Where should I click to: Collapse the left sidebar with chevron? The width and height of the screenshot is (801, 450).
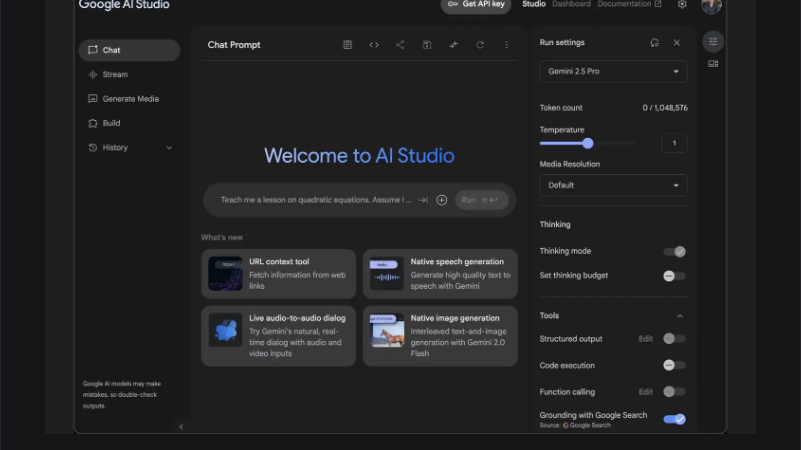point(181,427)
